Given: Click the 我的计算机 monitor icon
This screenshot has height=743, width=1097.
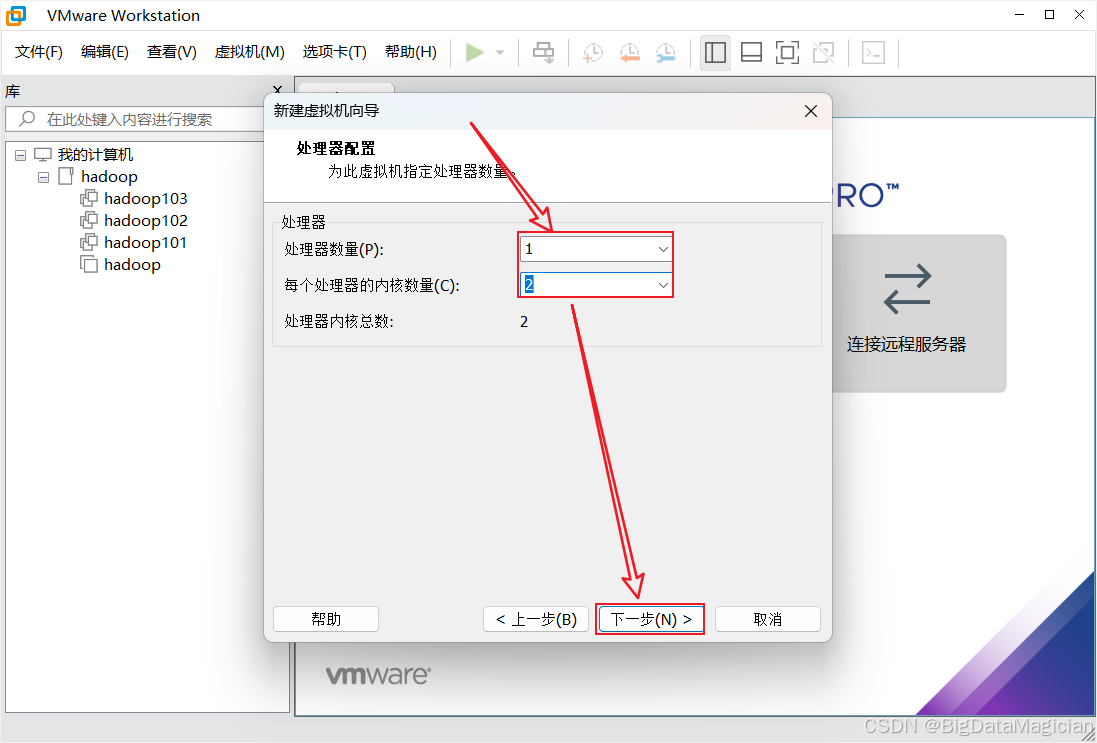Looking at the screenshot, I should pos(43,155).
